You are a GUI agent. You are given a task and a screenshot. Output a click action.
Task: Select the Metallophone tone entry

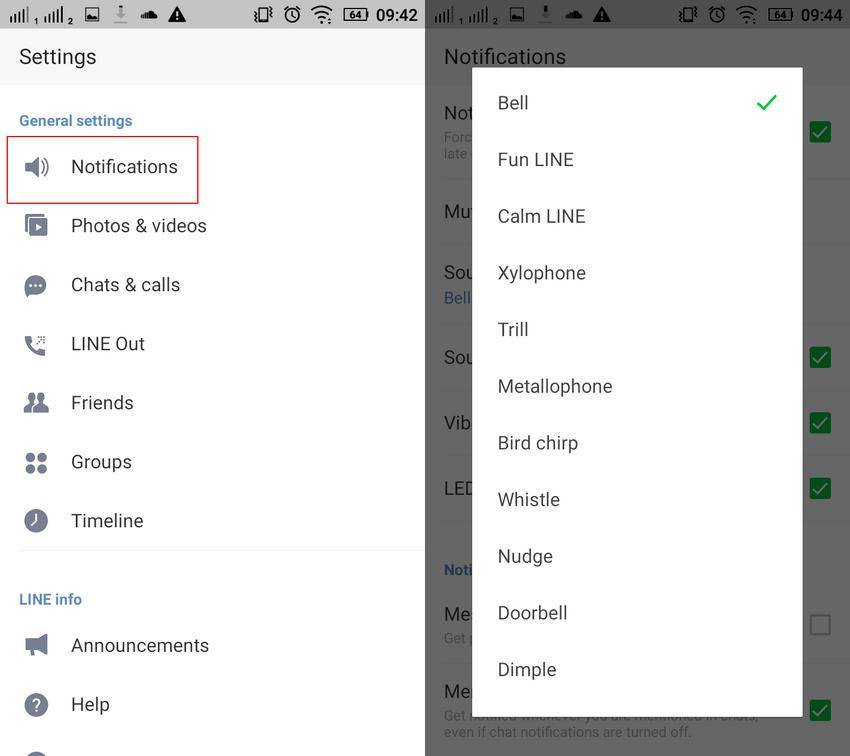point(637,386)
